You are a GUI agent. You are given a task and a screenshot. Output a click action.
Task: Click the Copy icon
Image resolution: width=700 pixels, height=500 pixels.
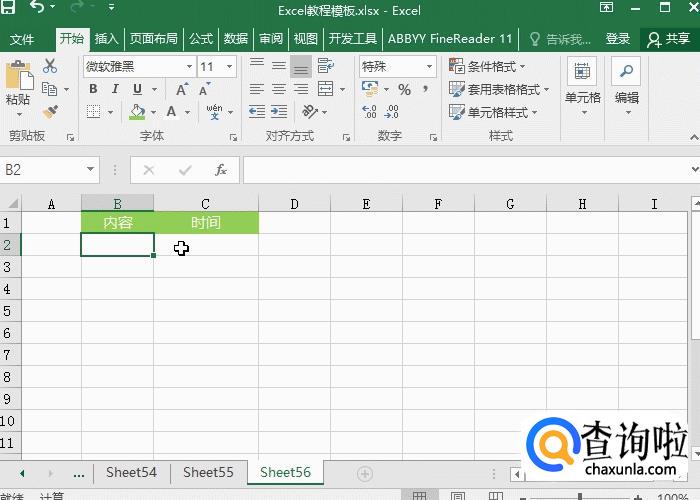click(49, 89)
